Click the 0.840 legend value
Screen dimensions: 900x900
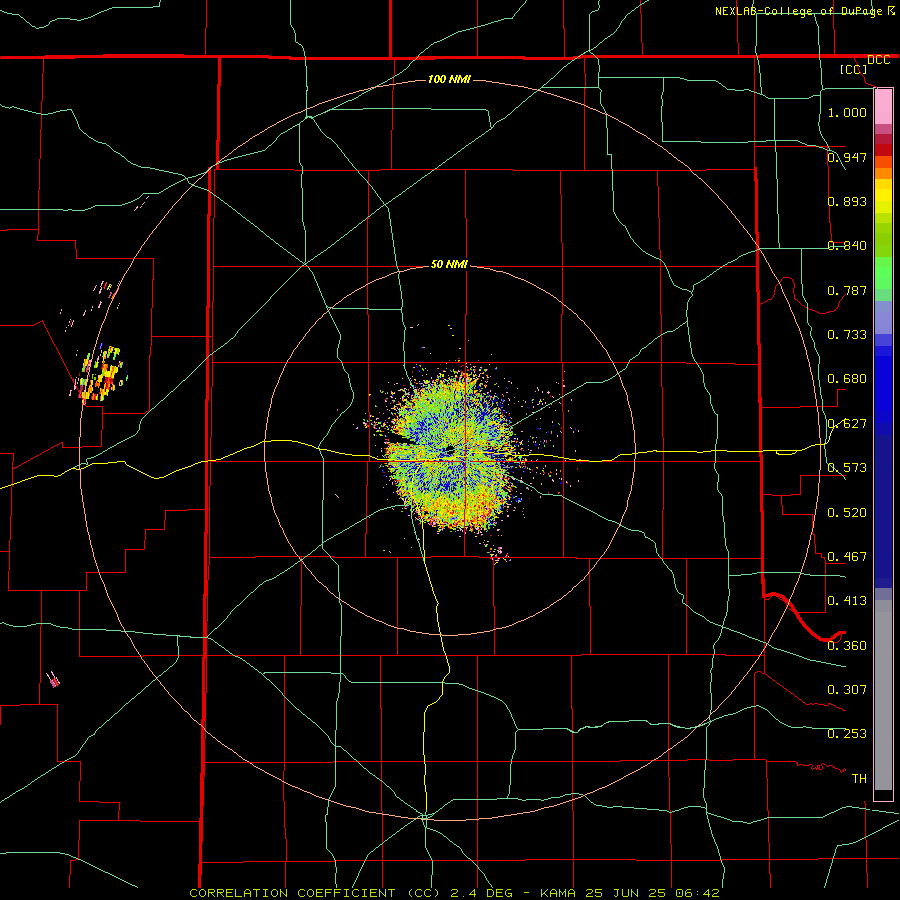pos(847,245)
